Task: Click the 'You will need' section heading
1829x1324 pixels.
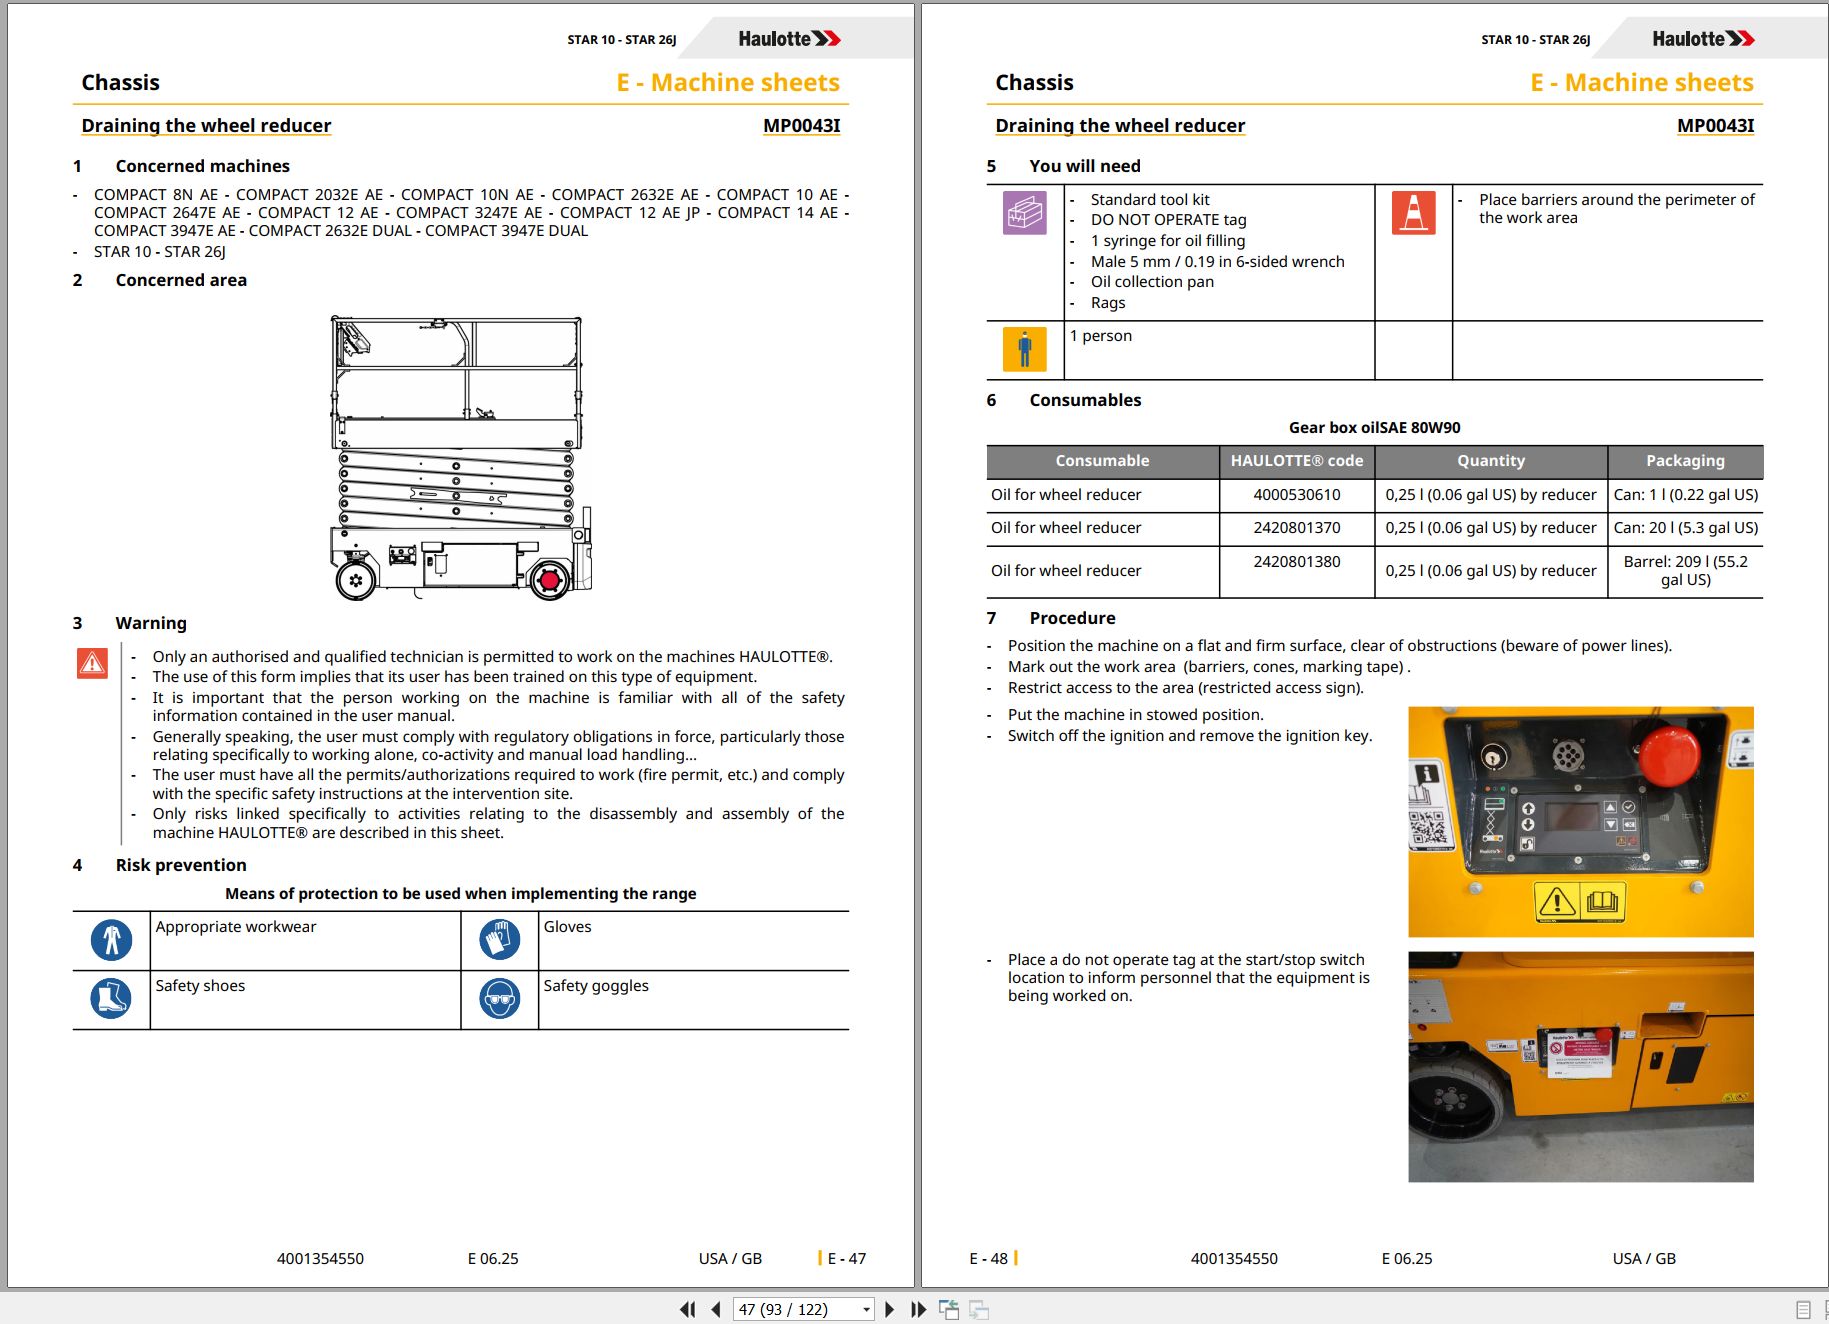Action: pyautogui.click(x=1084, y=166)
